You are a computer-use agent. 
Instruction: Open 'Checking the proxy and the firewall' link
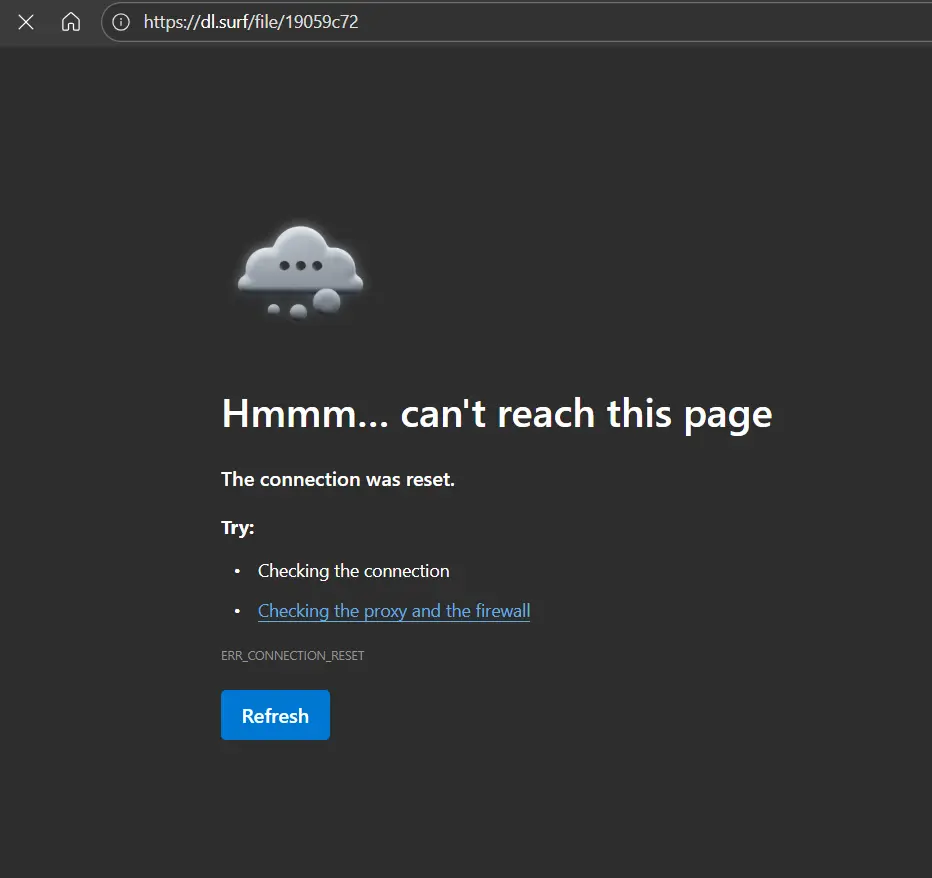[393, 610]
